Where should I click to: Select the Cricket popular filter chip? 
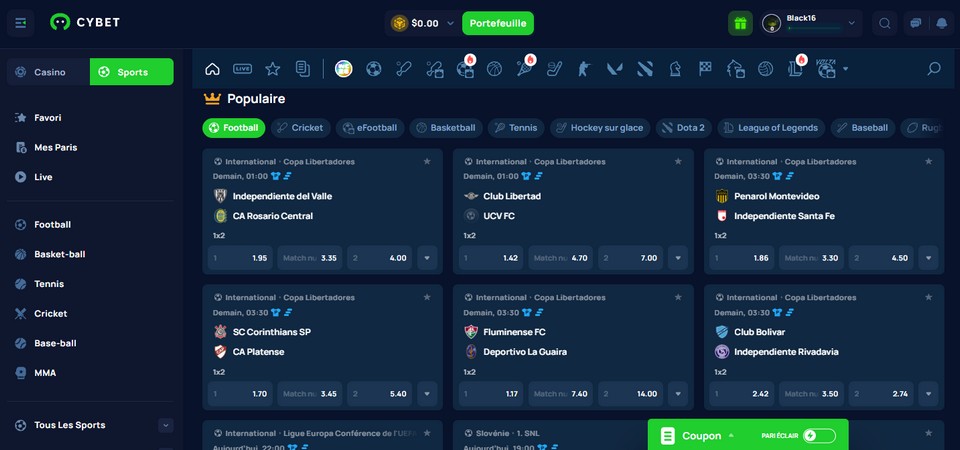tap(301, 128)
